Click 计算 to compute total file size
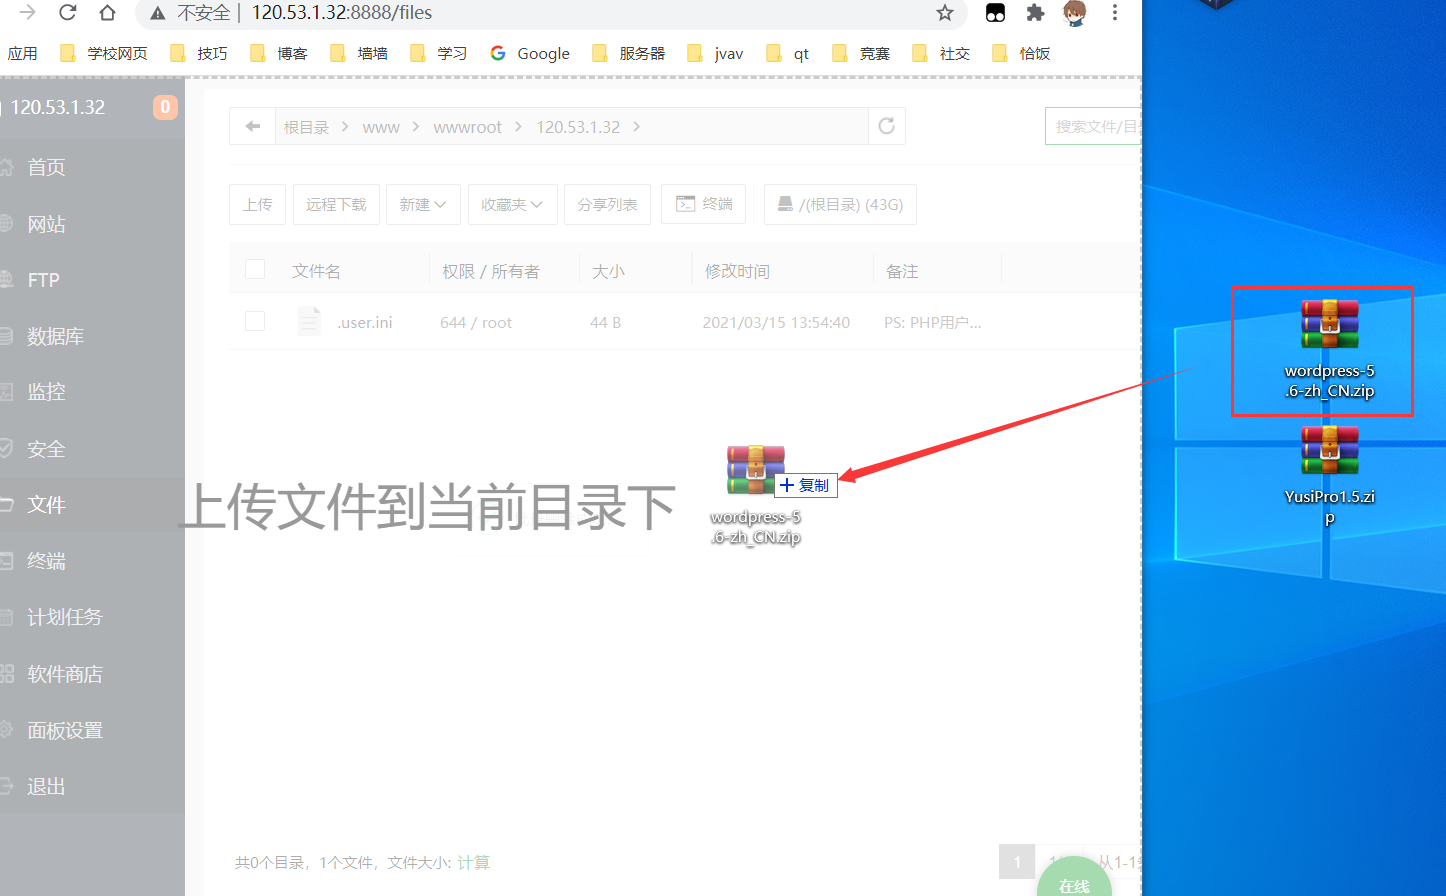Screen dimensions: 1446x896 pyautogui.click(x=473, y=861)
